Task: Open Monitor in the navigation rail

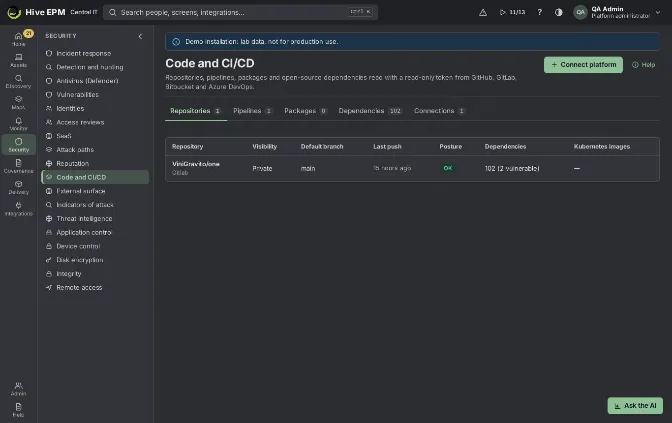Action: pos(18,124)
